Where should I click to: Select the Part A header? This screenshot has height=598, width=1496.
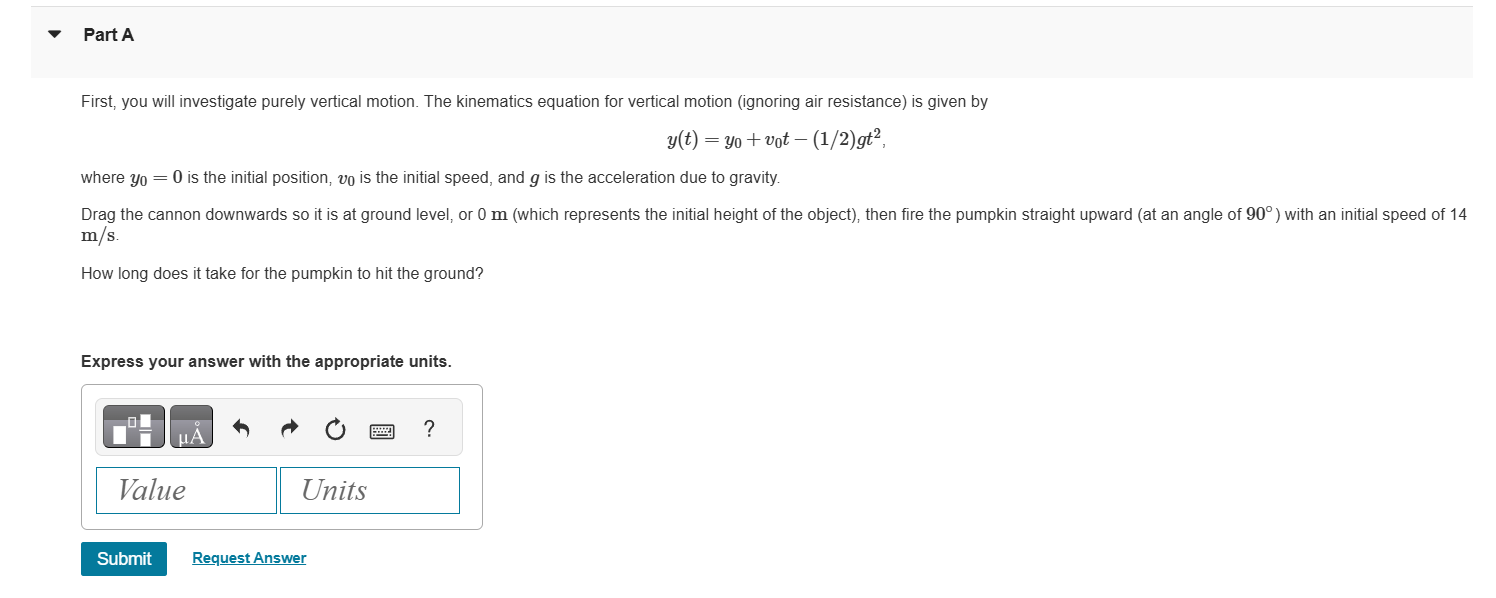click(108, 34)
